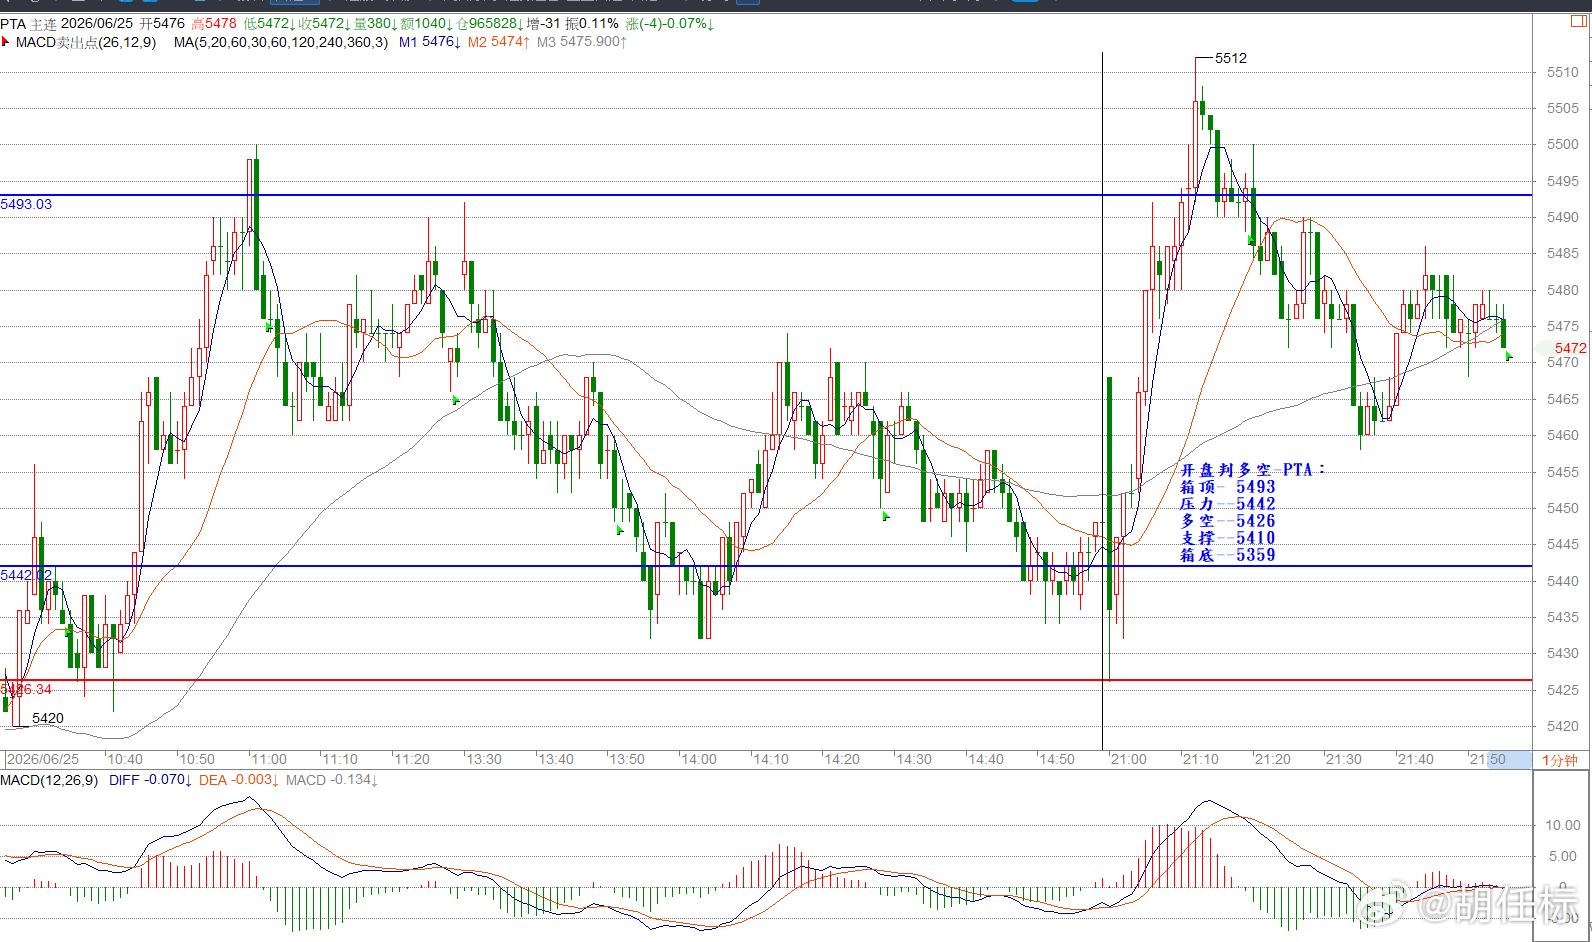Click the green signal arrow near 14:30 candles

[886, 516]
